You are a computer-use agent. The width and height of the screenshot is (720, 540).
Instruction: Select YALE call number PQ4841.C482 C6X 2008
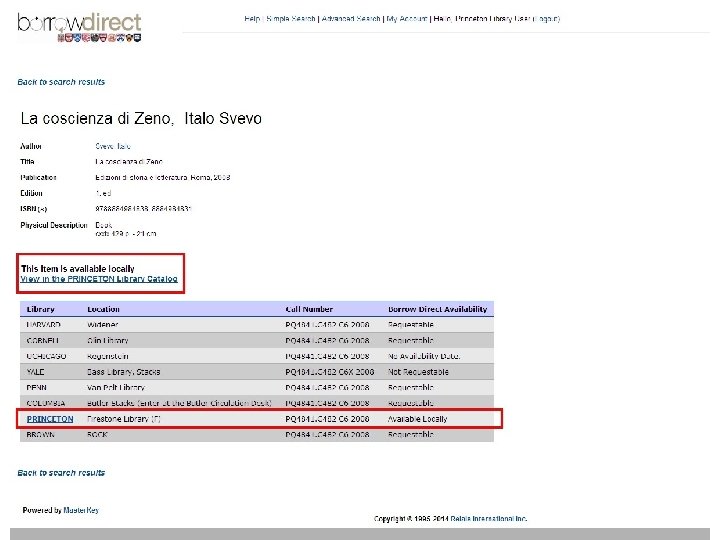(330, 372)
